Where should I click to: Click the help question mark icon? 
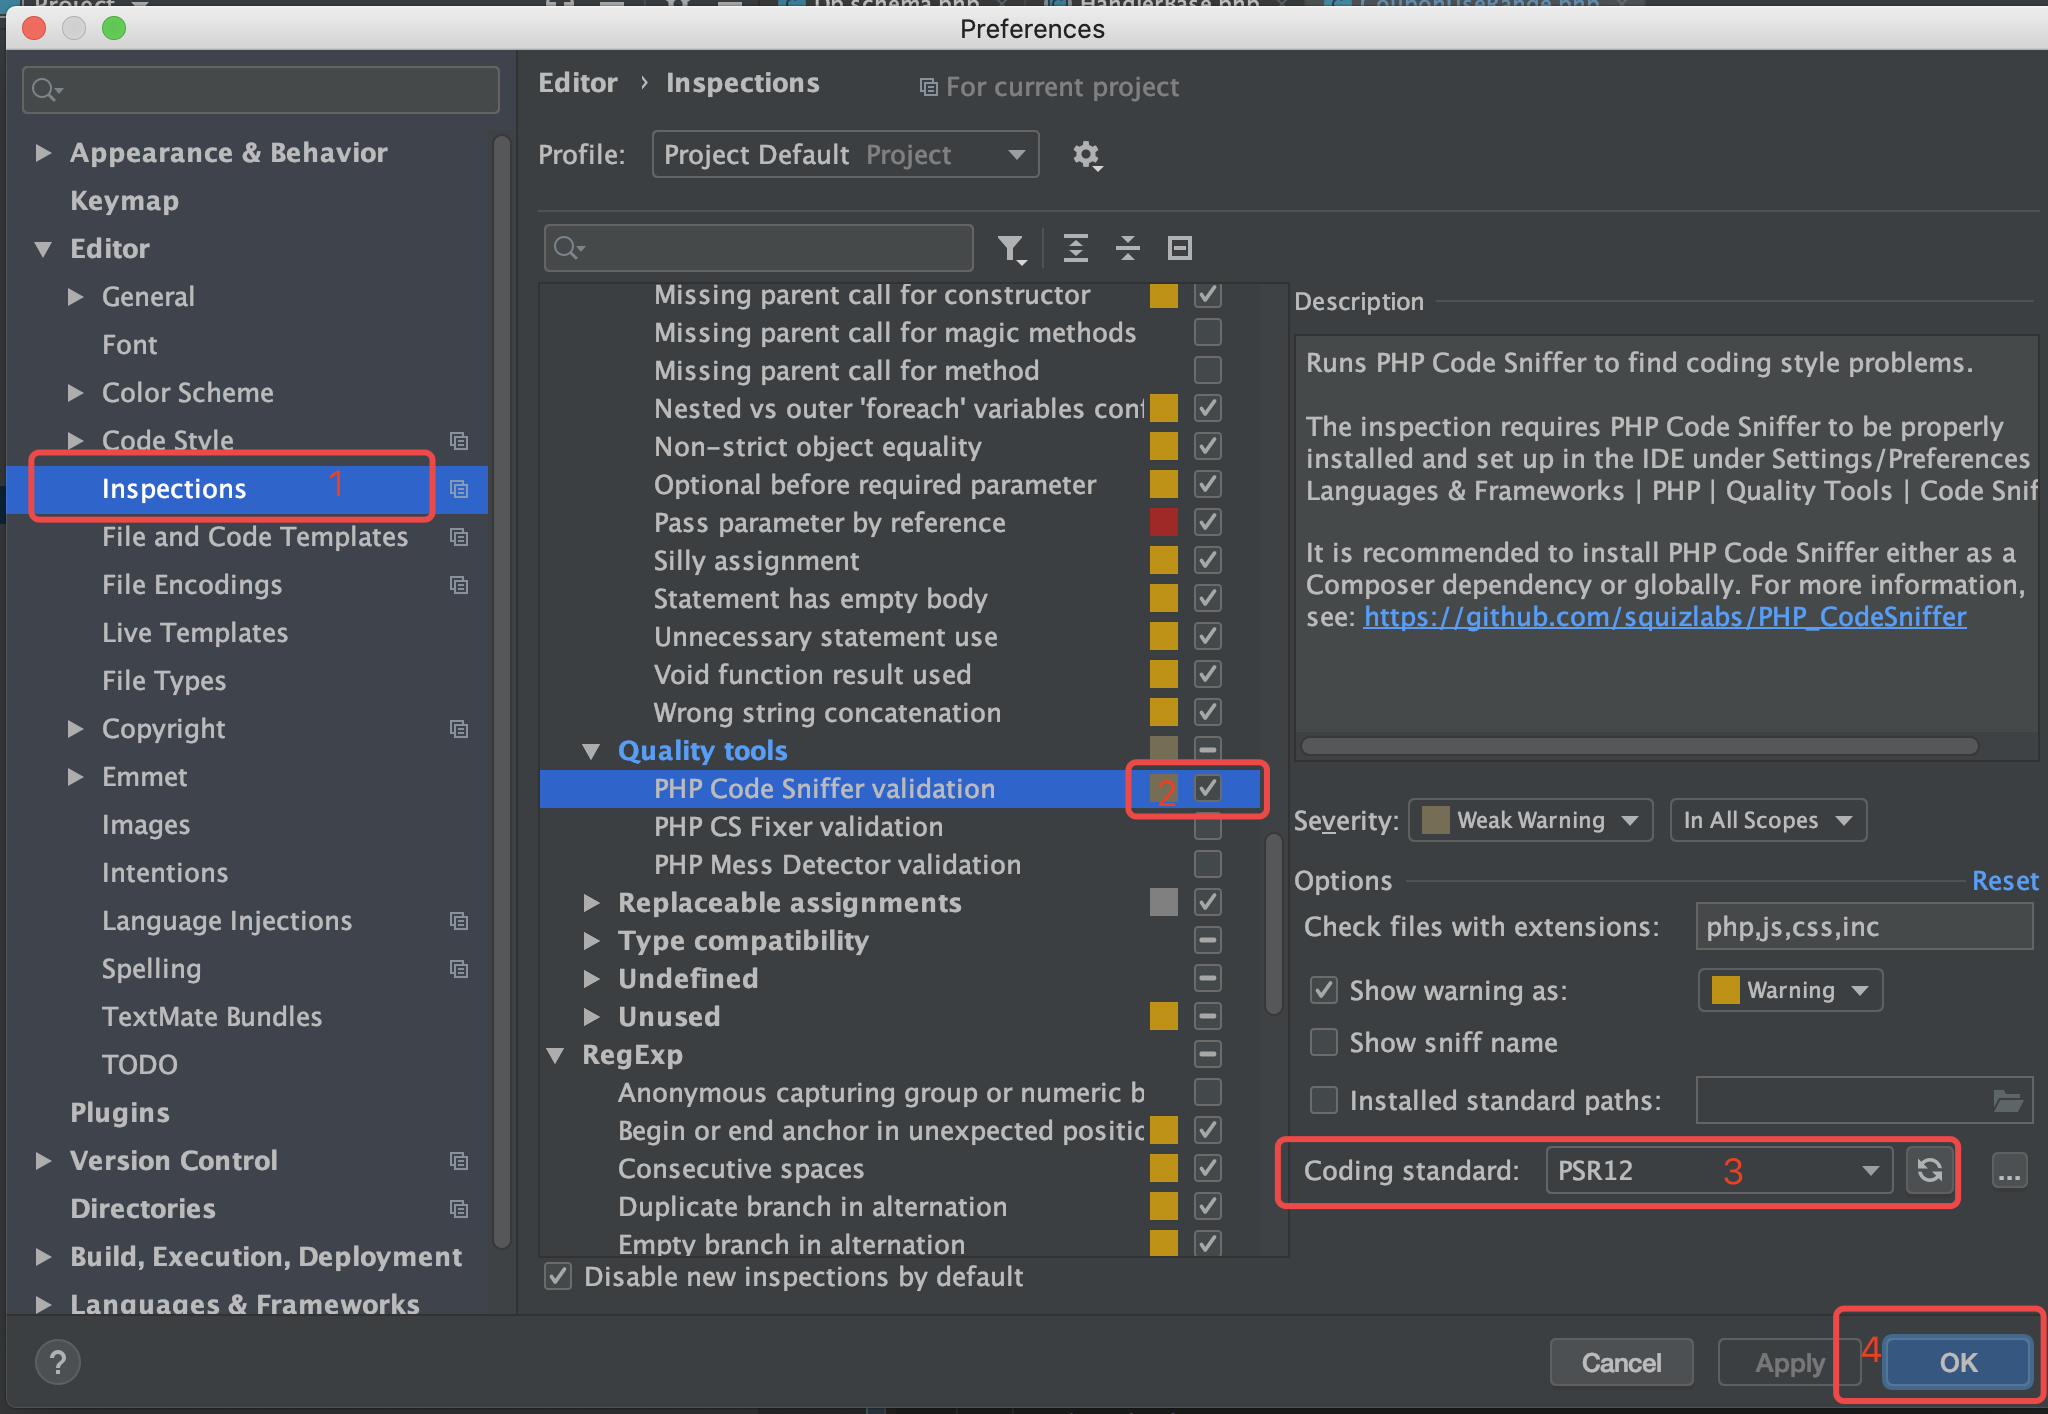point(58,1361)
